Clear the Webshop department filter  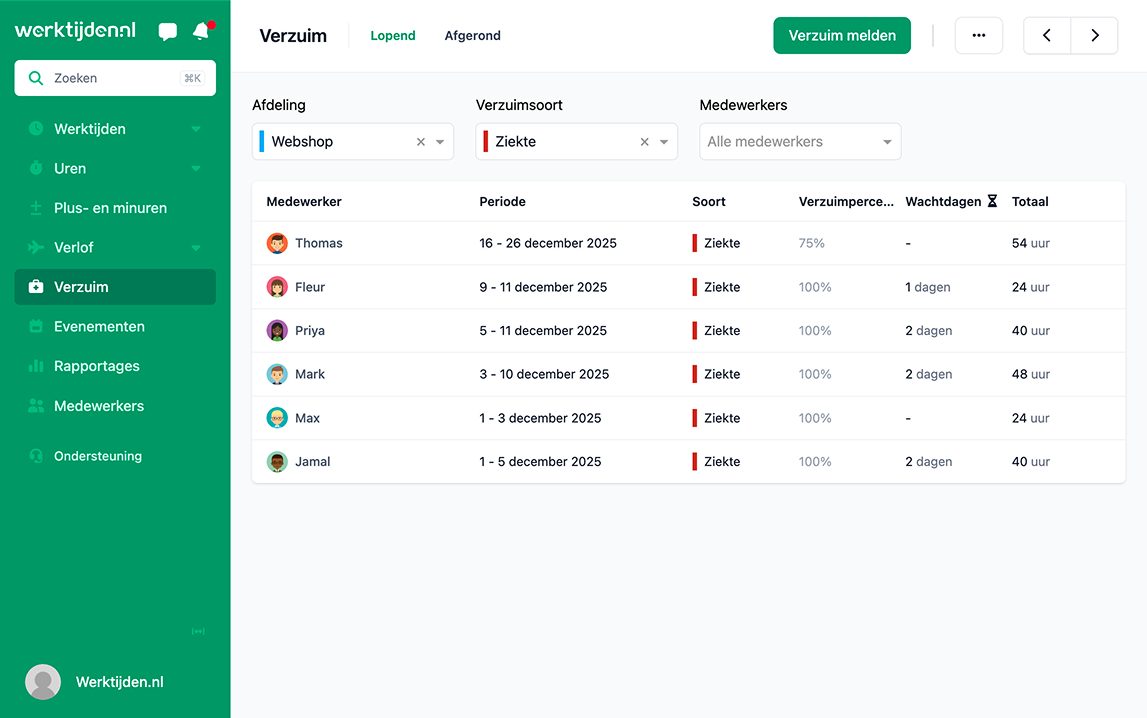click(x=420, y=141)
